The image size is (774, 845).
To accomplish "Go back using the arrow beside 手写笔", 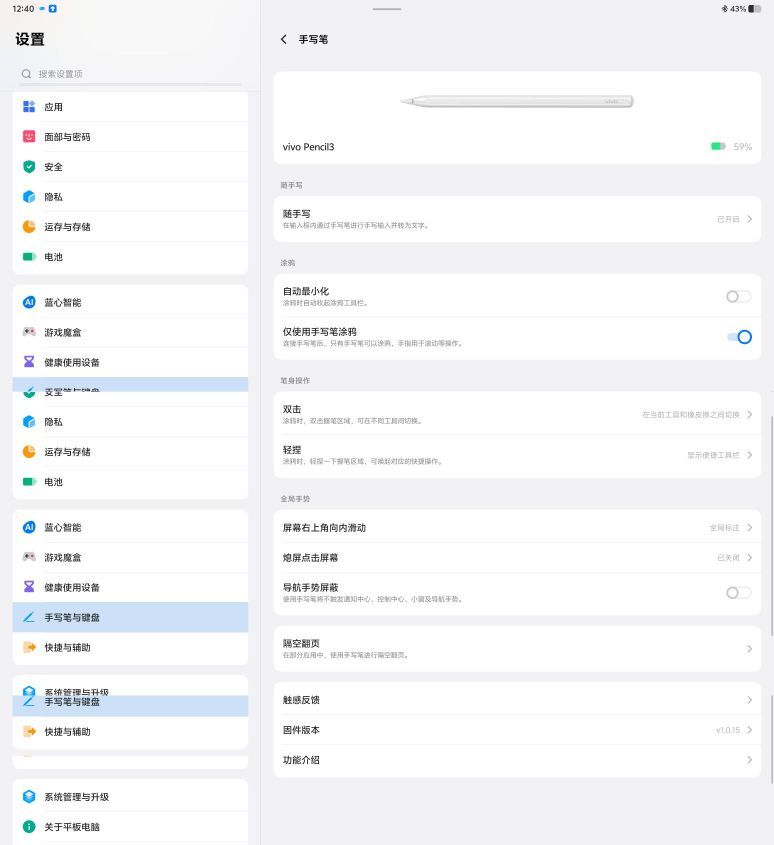I will click(284, 39).
